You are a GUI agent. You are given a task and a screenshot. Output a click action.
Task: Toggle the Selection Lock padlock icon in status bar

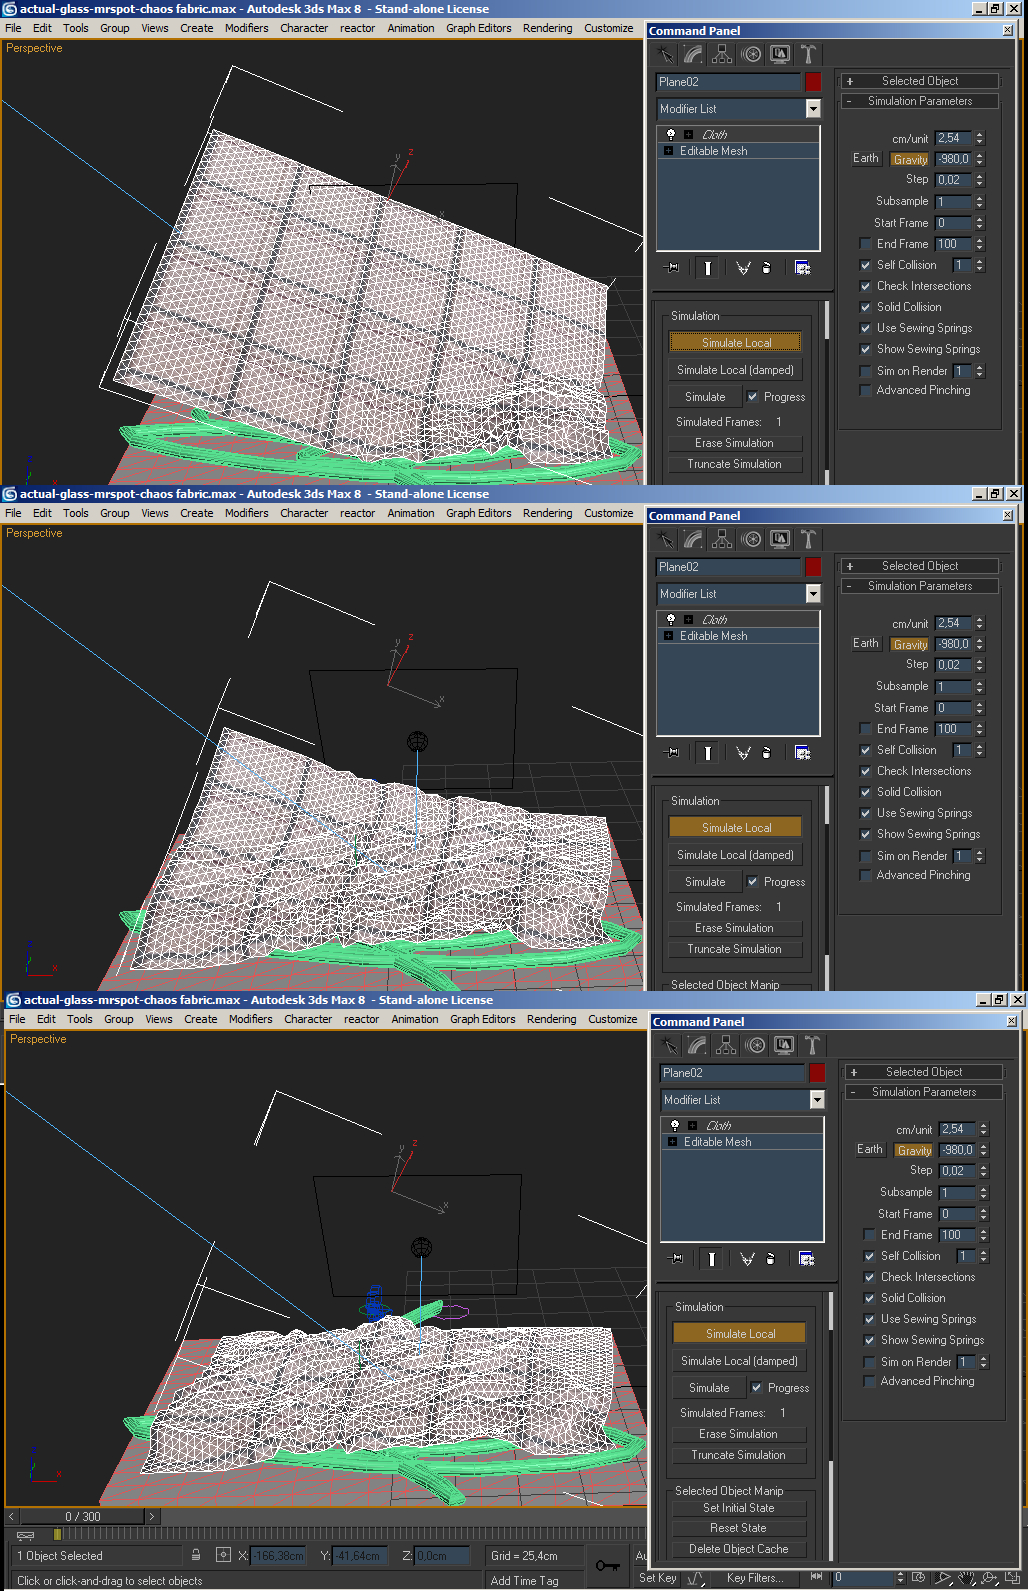196,1555
